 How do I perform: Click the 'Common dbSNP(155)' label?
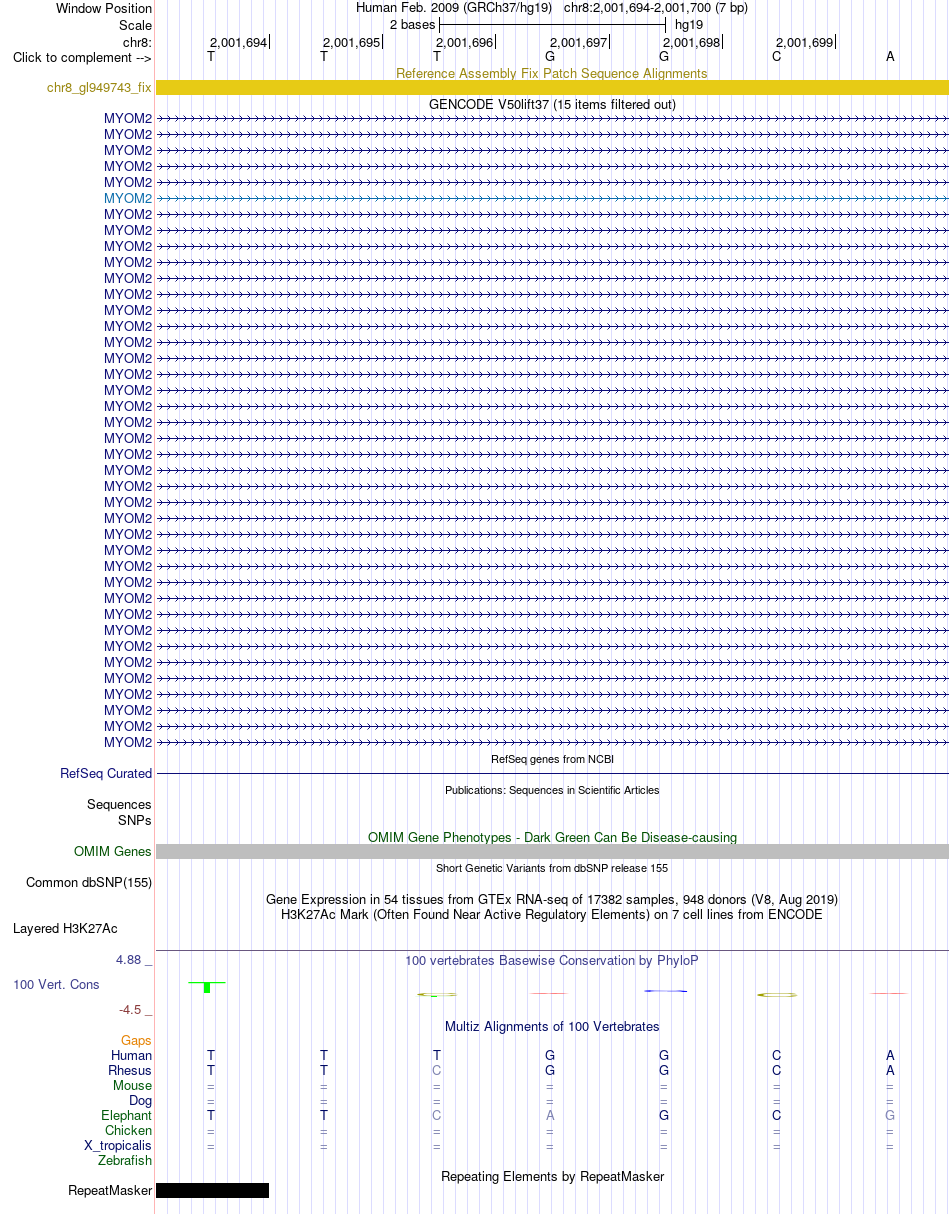pyautogui.click(x=89, y=883)
